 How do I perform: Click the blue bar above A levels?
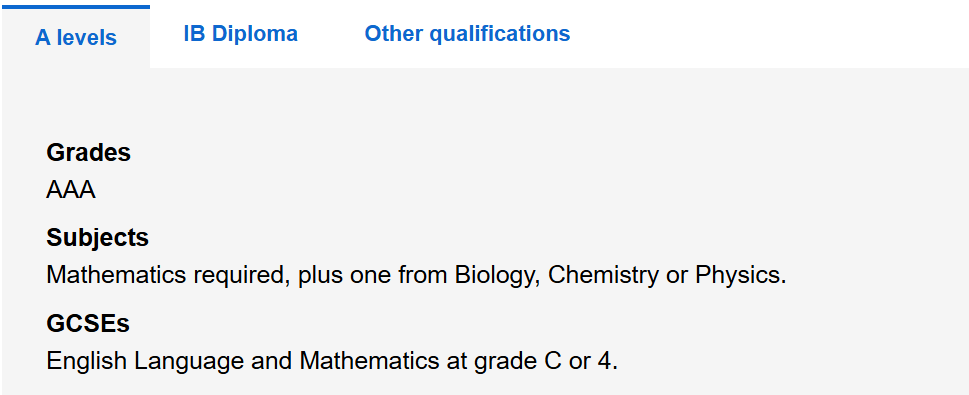coord(75,7)
